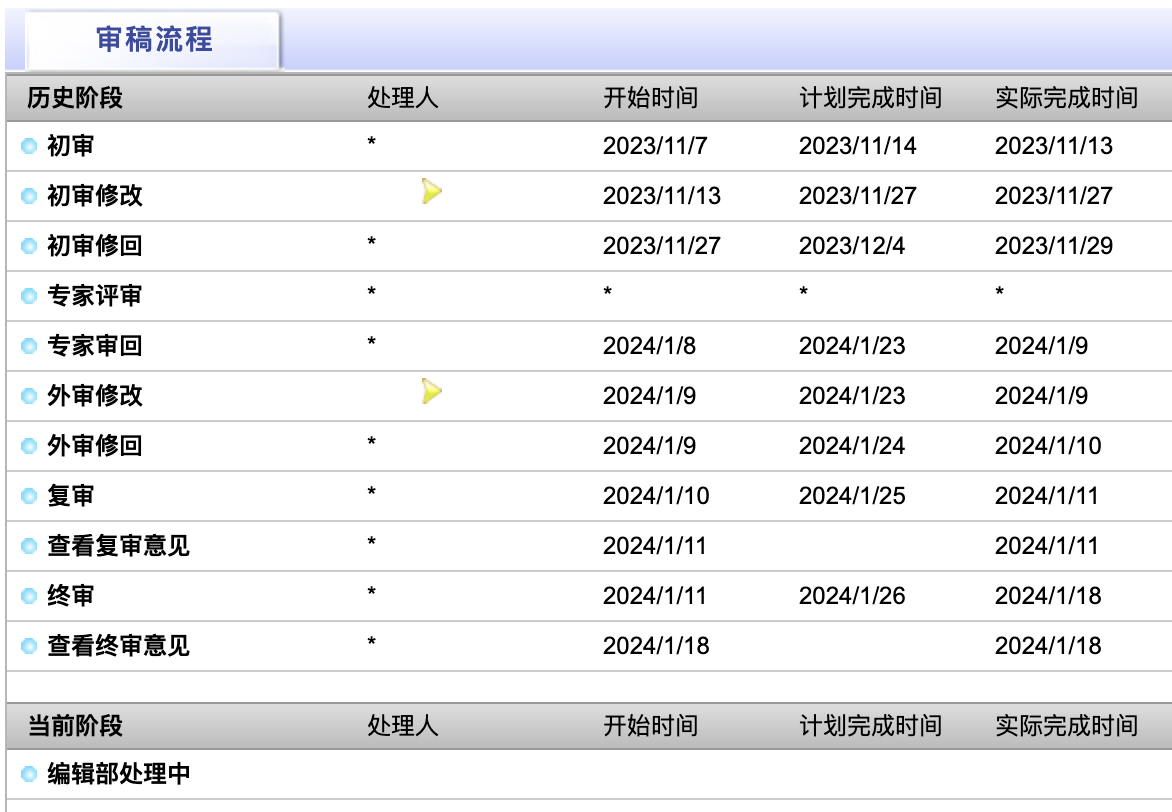Open the 查看终审意见 stage link

tap(118, 646)
